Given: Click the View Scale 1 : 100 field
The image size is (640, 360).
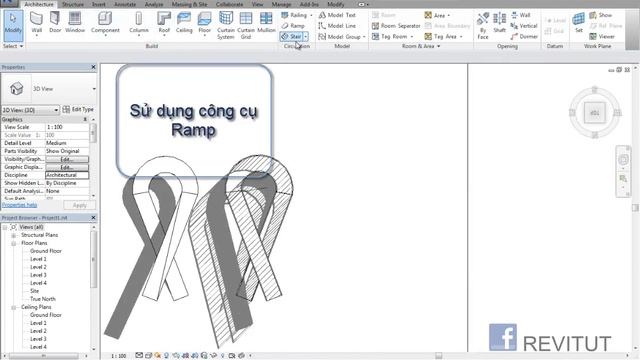Looking at the screenshot, I should click(x=67, y=127).
